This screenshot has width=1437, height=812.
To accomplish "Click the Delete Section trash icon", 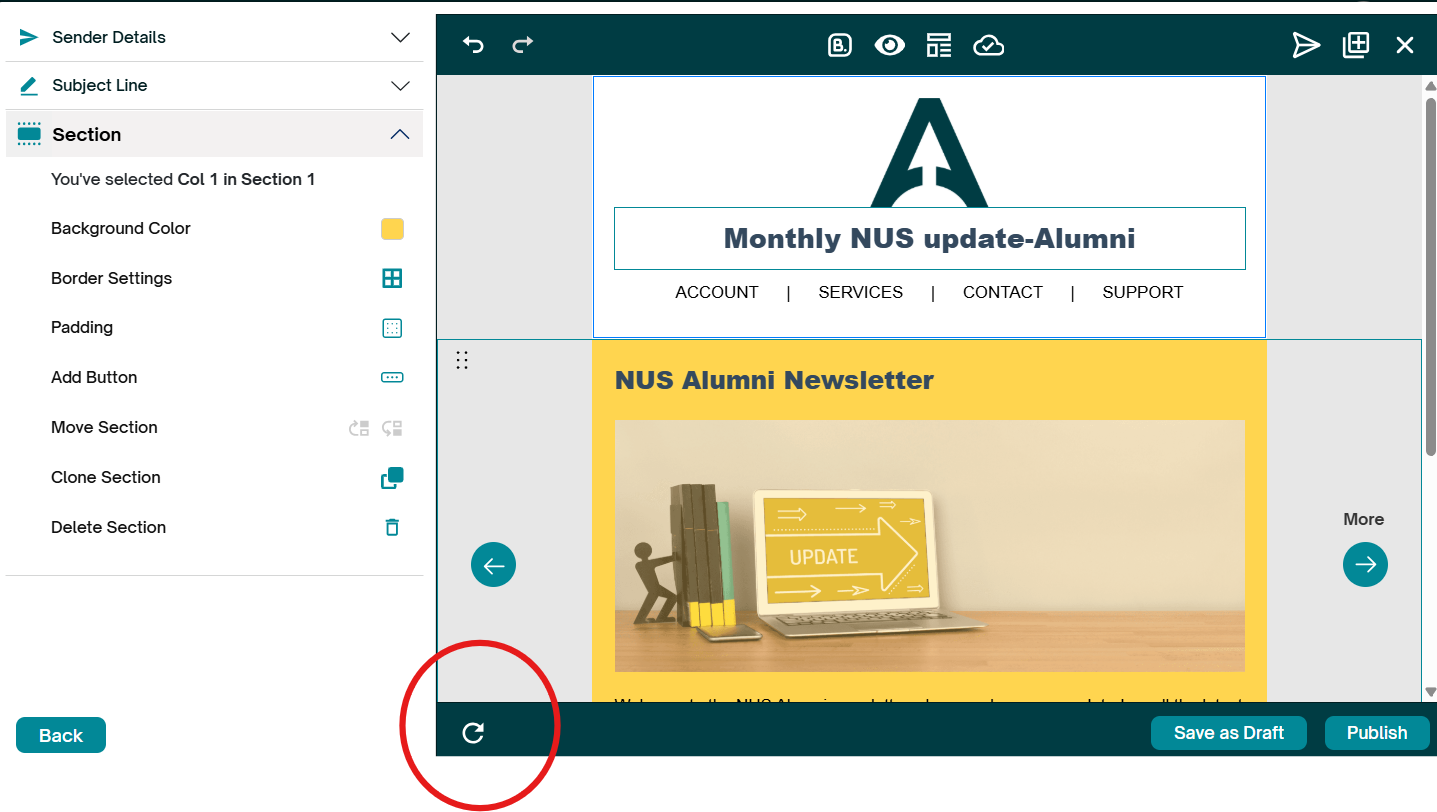I will pyautogui.click(x=392, y=527).
